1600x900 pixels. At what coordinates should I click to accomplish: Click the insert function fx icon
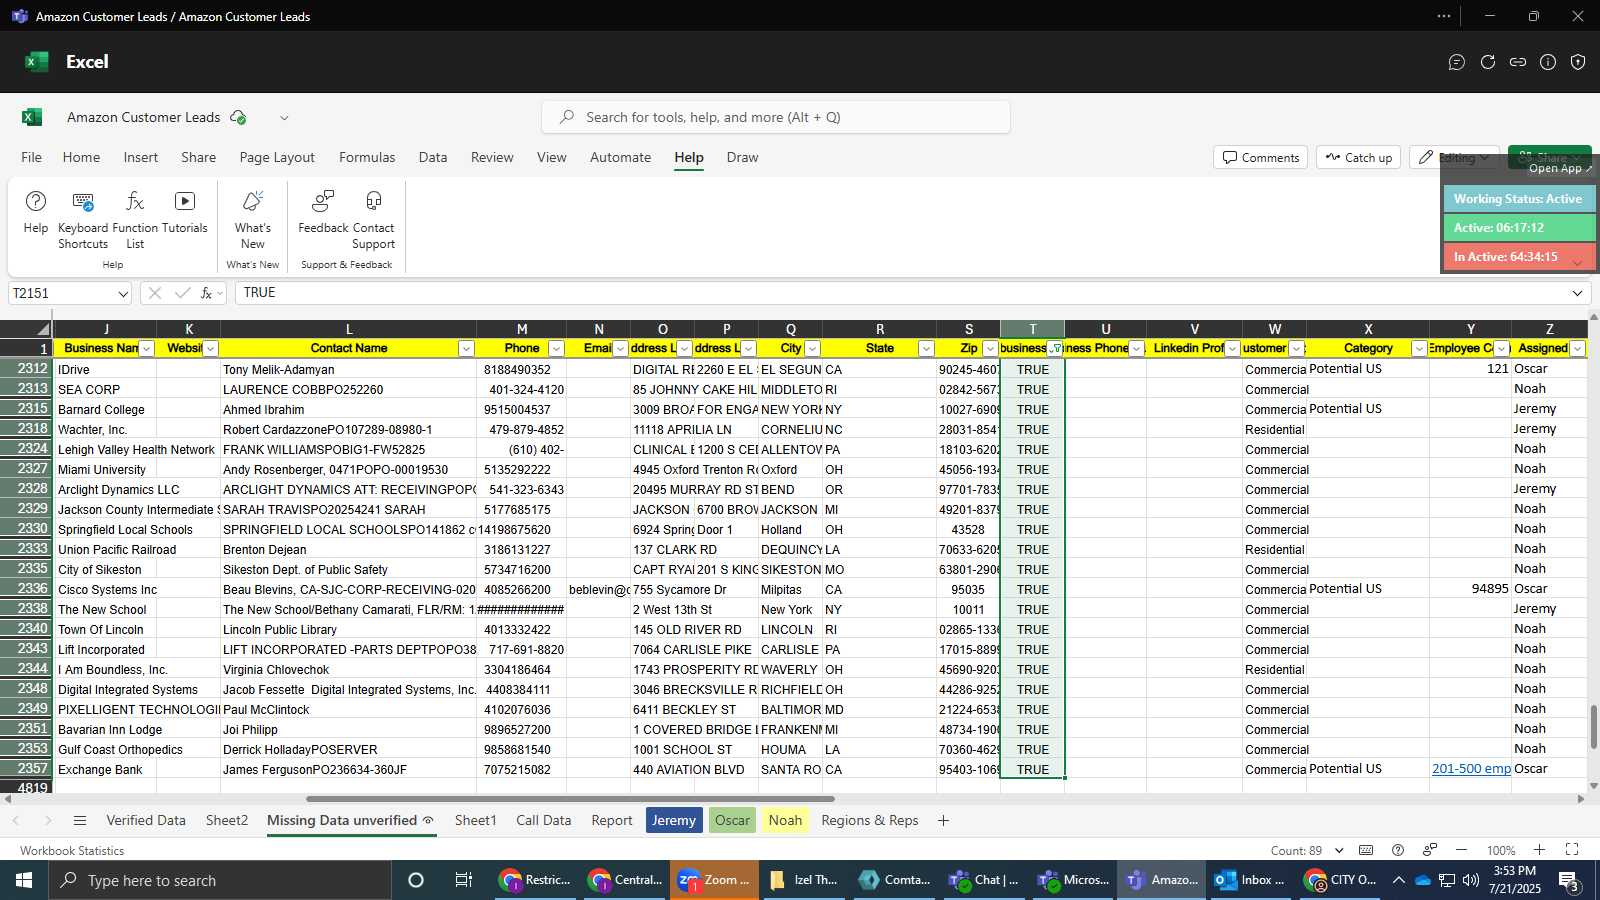coord(207,293)
